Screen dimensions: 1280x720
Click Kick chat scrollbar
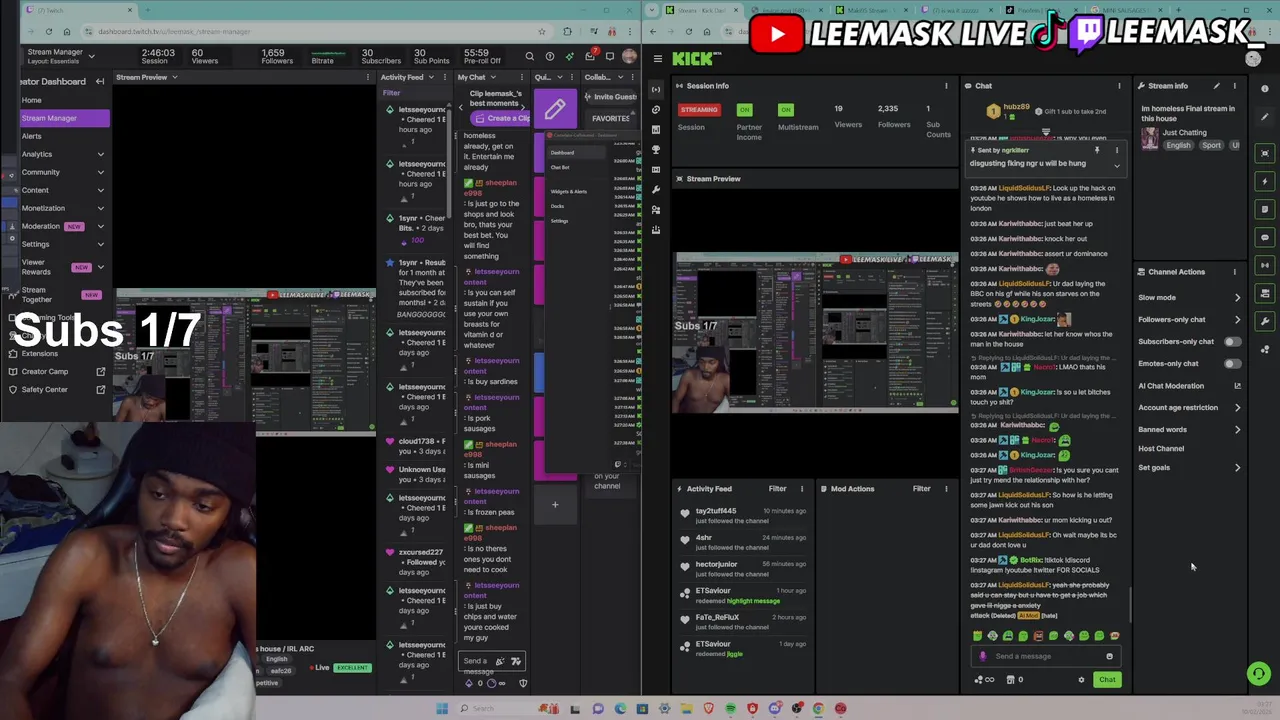(1131, 605)
